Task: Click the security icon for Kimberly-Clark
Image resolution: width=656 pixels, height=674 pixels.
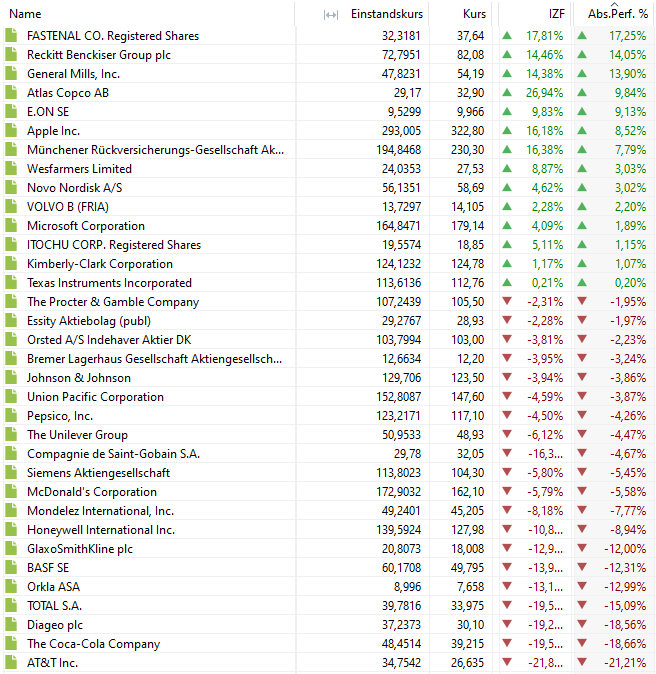Action: click(11, 263)
